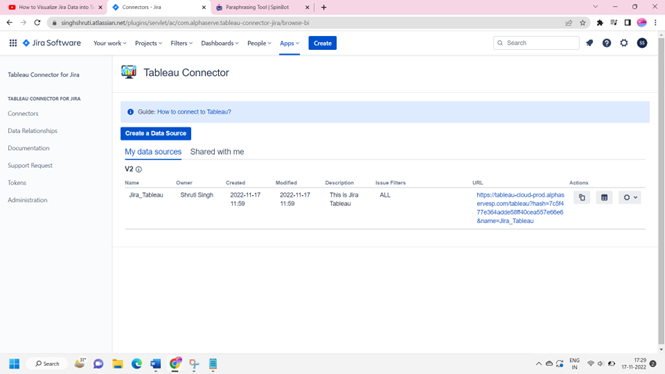Open the browser side panel icon

(x=628, y=23)
